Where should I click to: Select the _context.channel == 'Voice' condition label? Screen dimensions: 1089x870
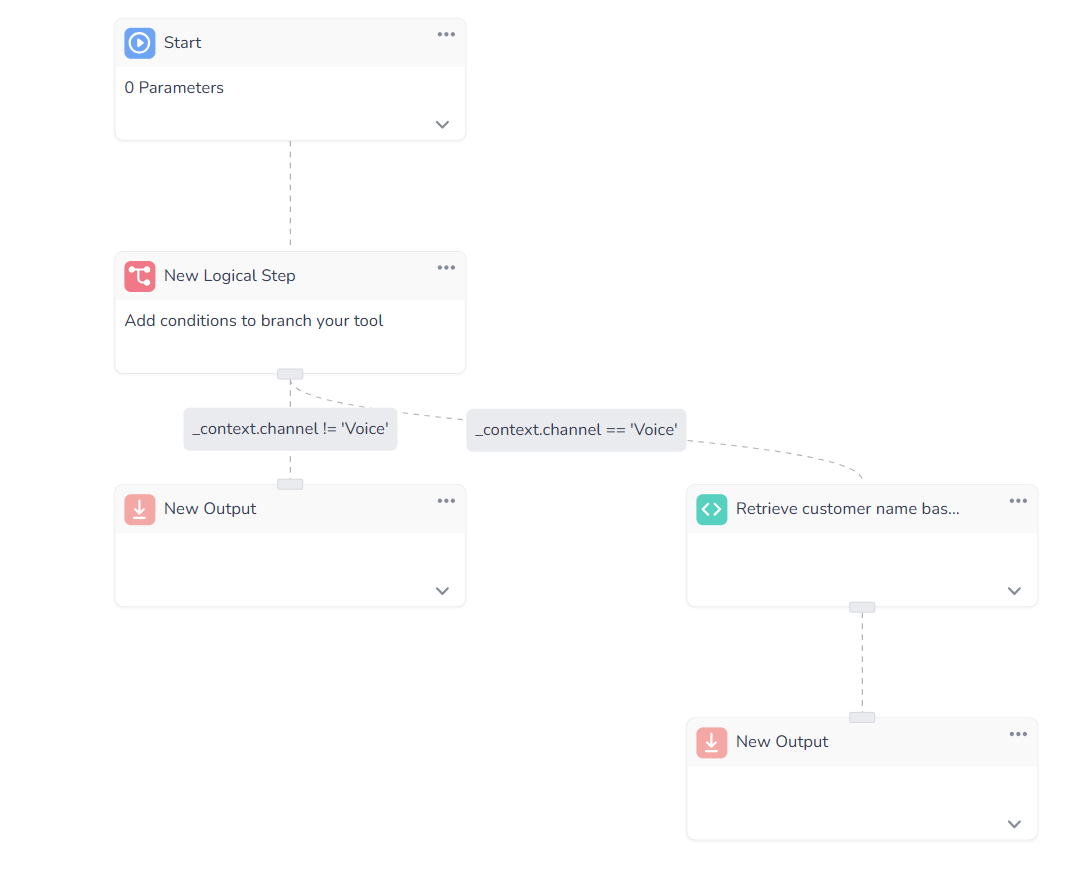click(x=576, y=430)
